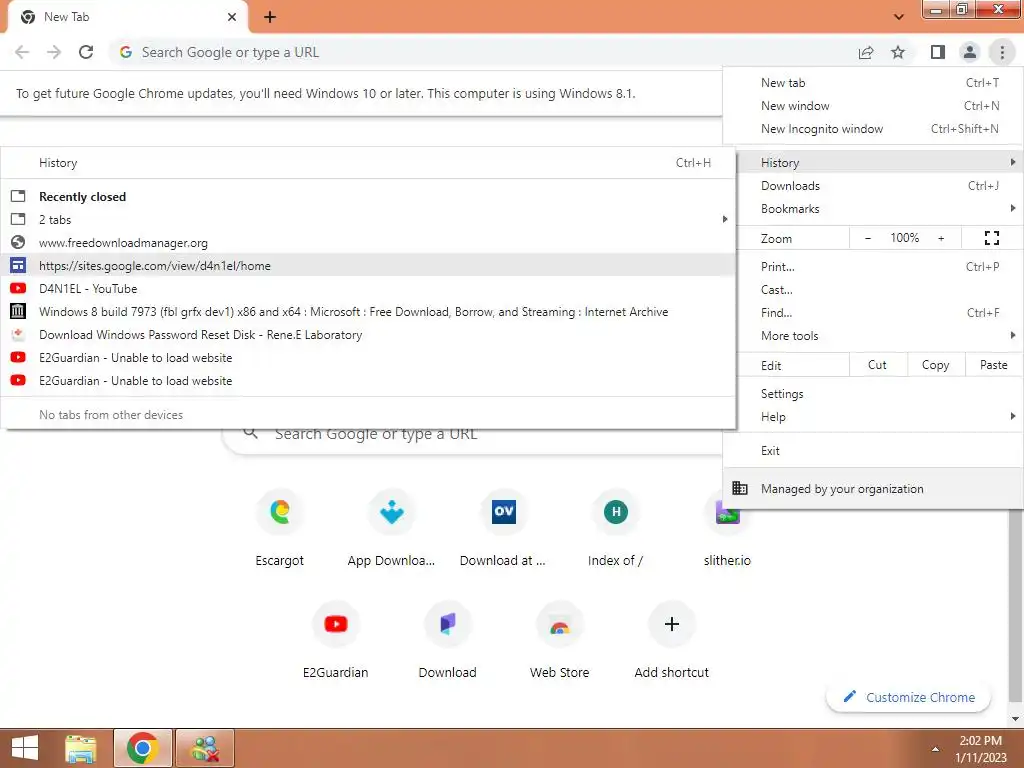Open the Download at ... shortcut tile
The height and width of the screenshot is (768, 1024).
[503, 528]
